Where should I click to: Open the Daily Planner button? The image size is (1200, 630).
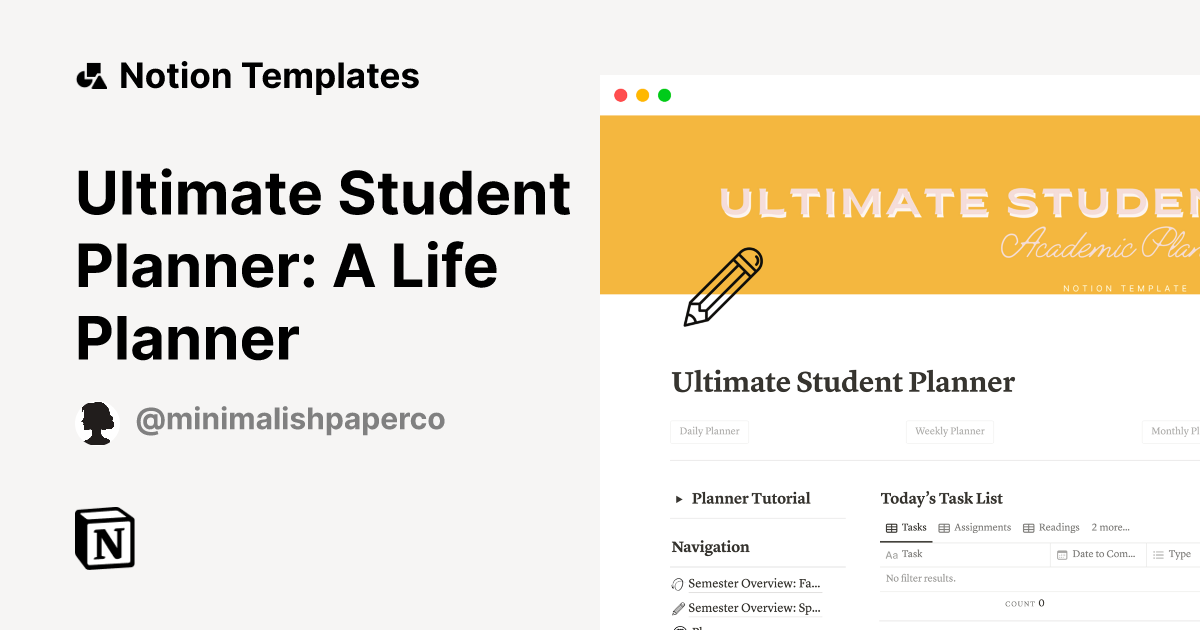tap(709, 431)
